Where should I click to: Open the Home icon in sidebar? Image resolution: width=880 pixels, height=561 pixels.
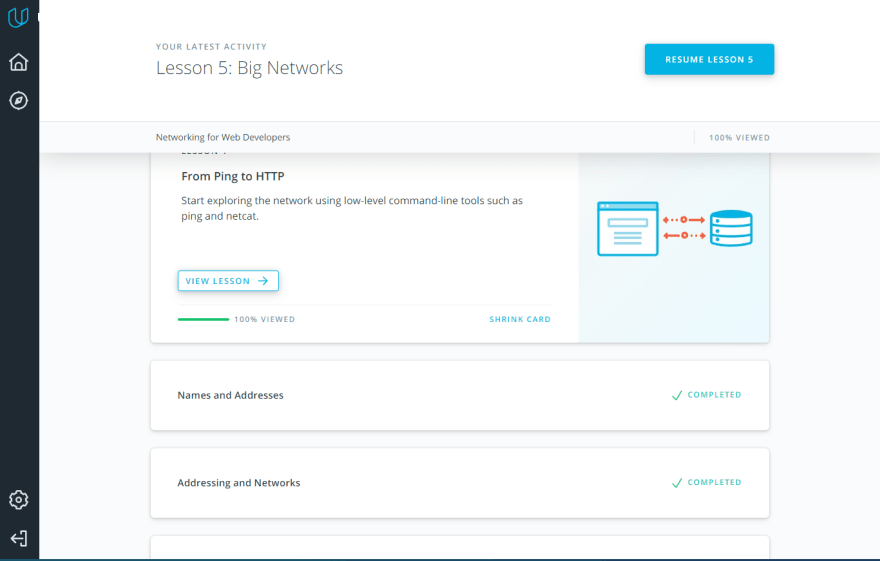19,62
